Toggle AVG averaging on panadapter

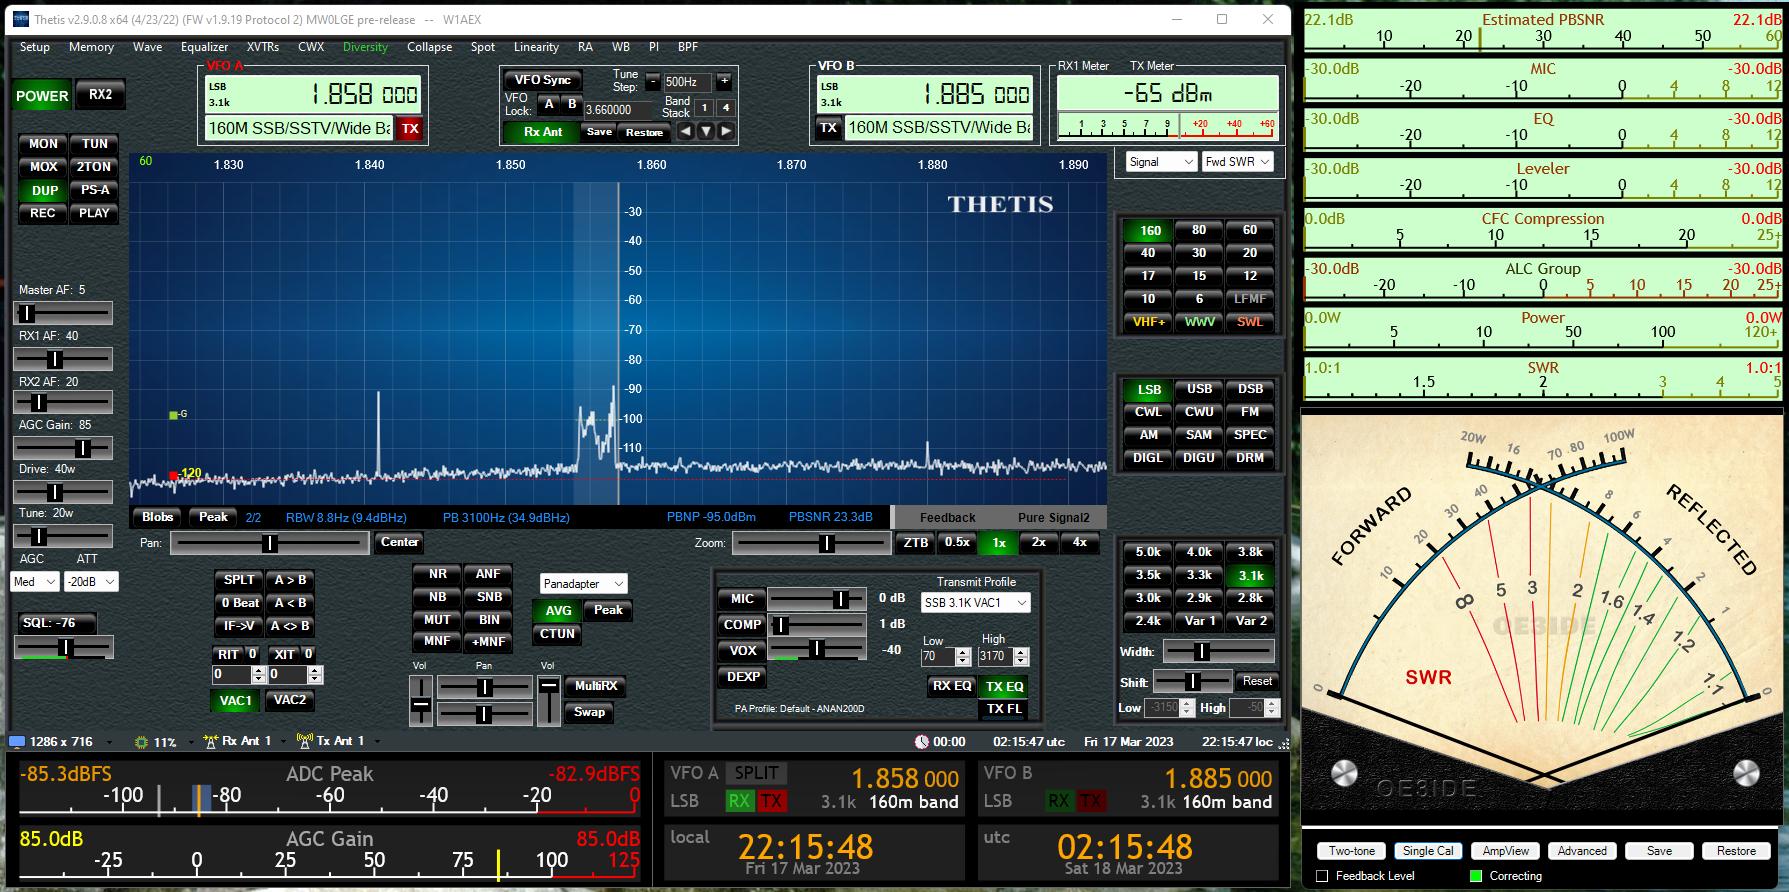click(x=558, y=611)
